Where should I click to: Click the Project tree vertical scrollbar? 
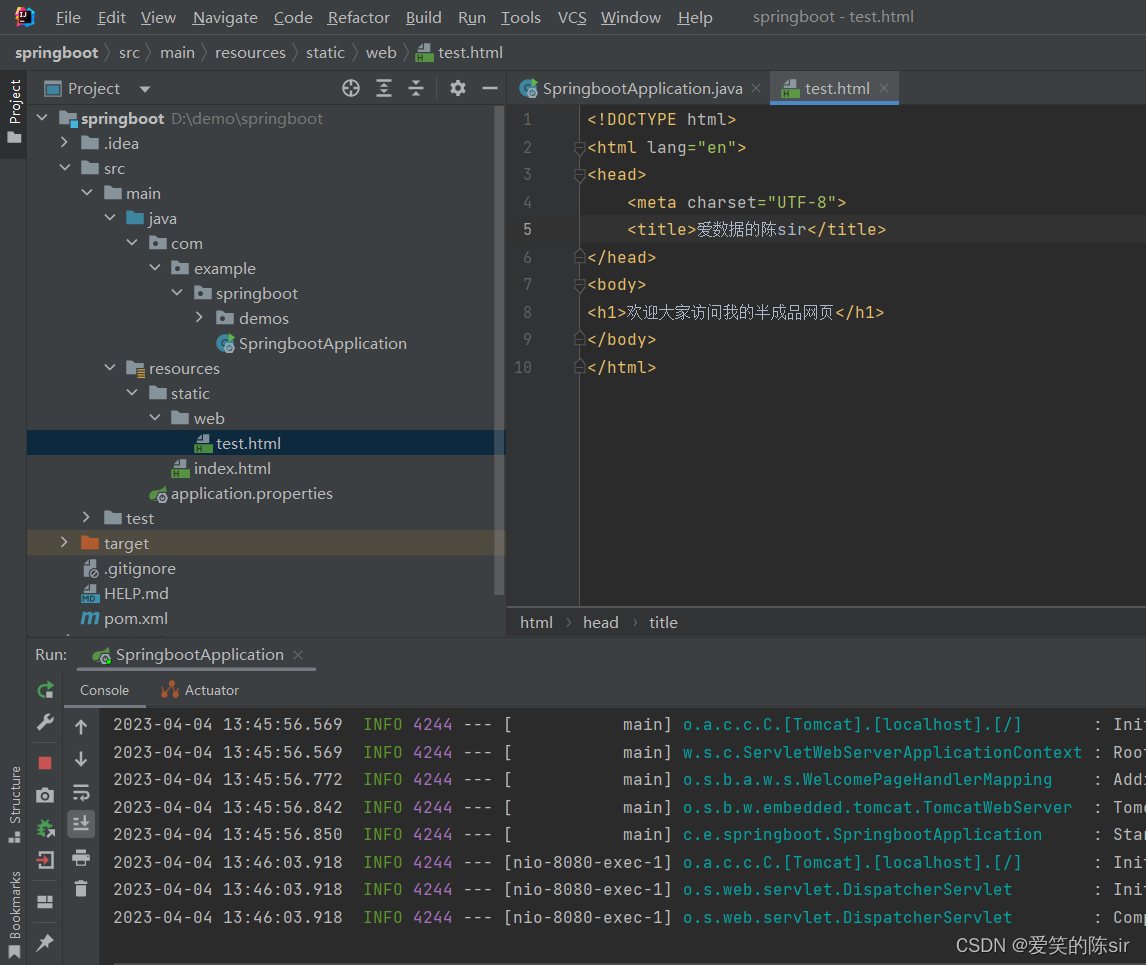[499, 351]
